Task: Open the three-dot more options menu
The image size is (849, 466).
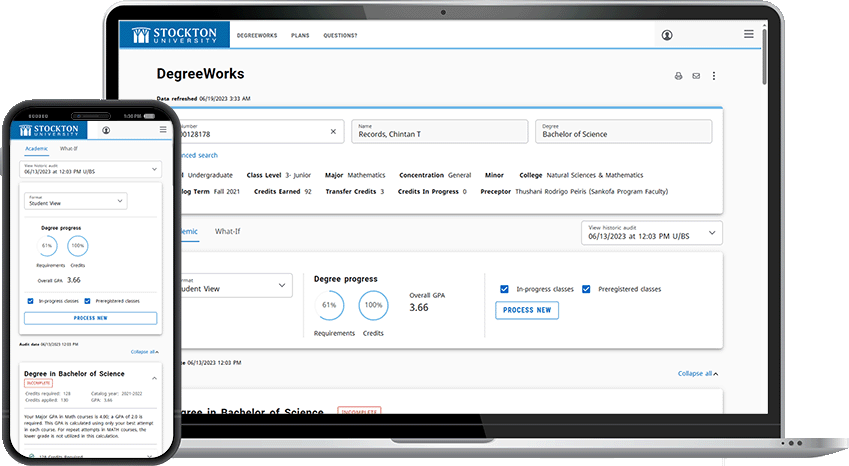Action: pos(714,76)
